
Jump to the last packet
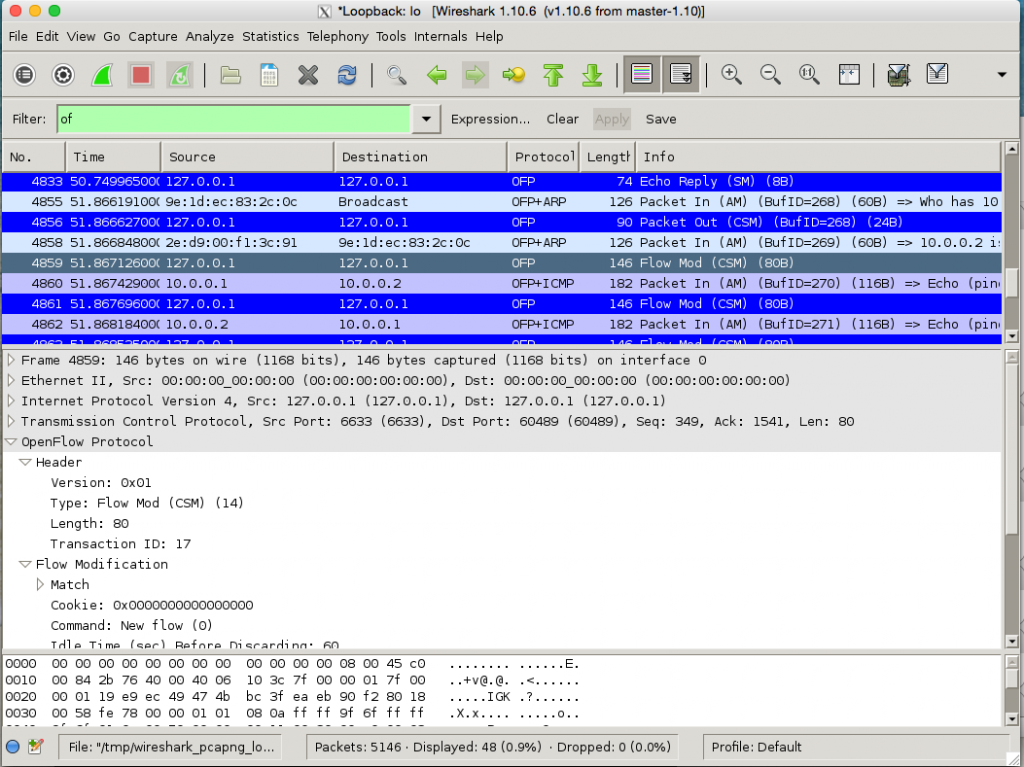[x=591, y=74]
